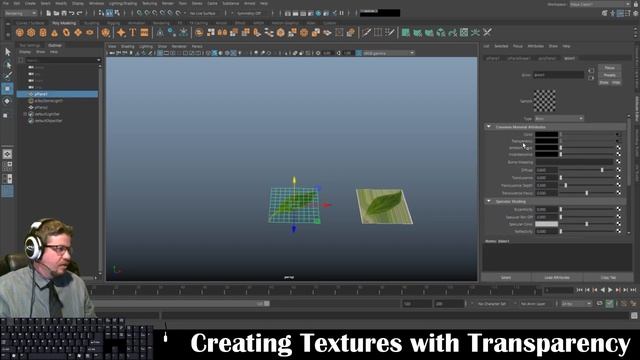The width and height of the screenshot is (640, 360).
Task: Click the Go to start of range button
Action: [579, 290]
